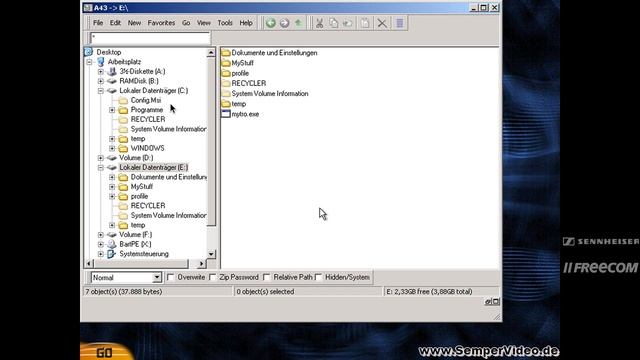Select Lokaler Datenträger (E:) in tree
Image resolution: width=640 pixels, height=360 pixels.
coord(153,167)
